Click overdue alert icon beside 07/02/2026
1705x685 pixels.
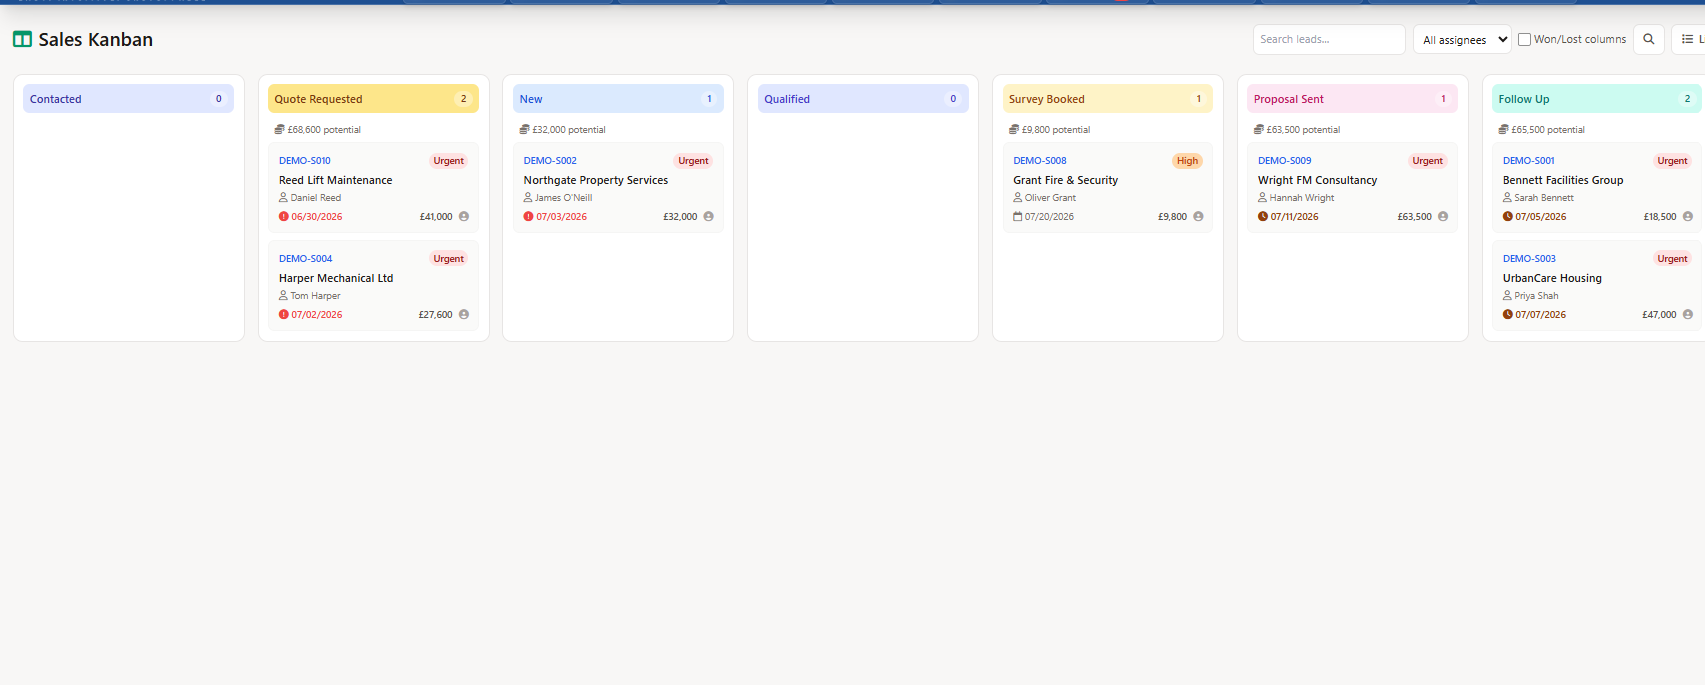coord(284,314)
